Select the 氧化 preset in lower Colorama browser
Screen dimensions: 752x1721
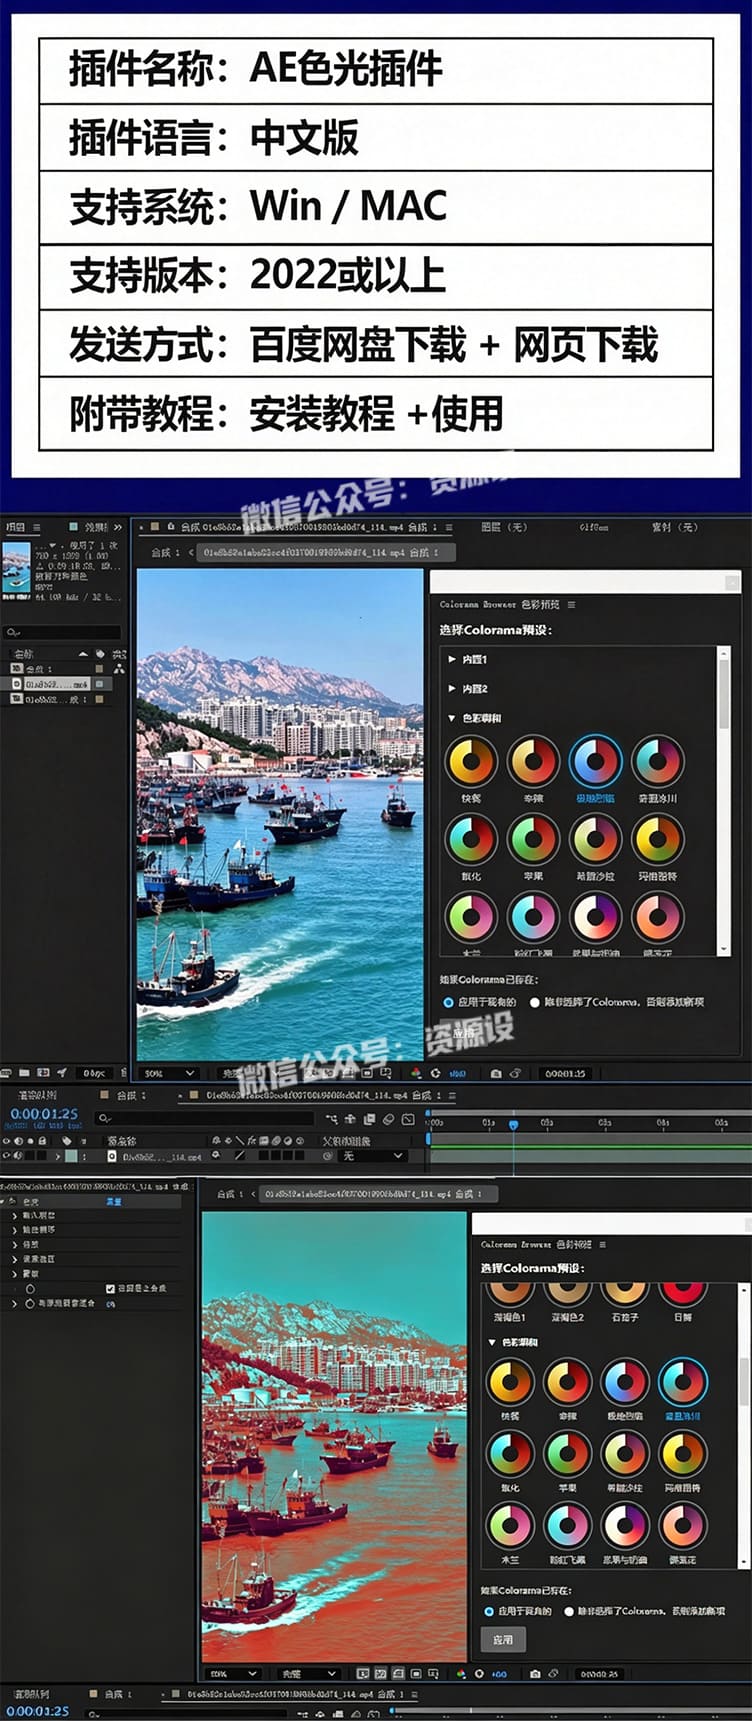tap(510, 1454)
